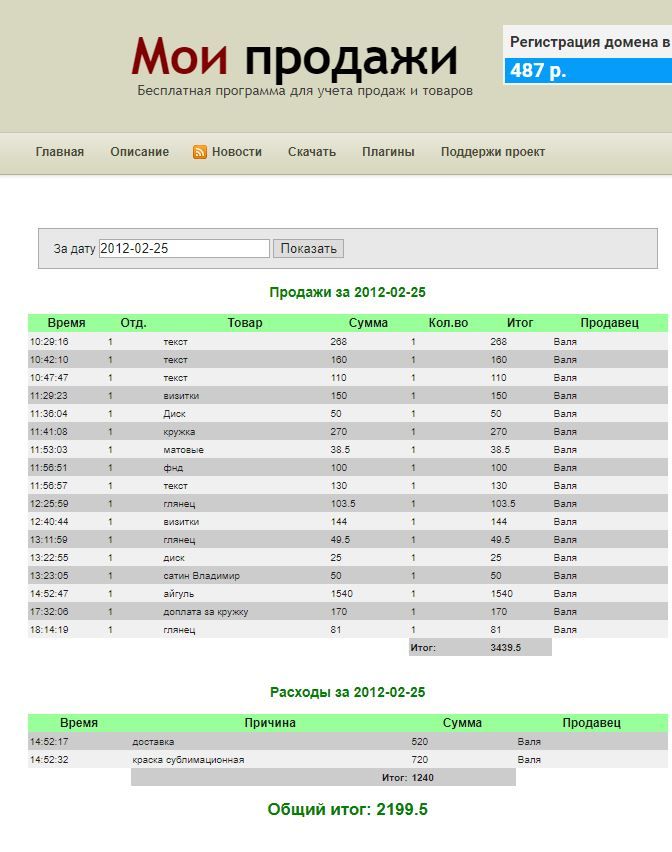Click the кружка product cell

(x=179, y=432)
